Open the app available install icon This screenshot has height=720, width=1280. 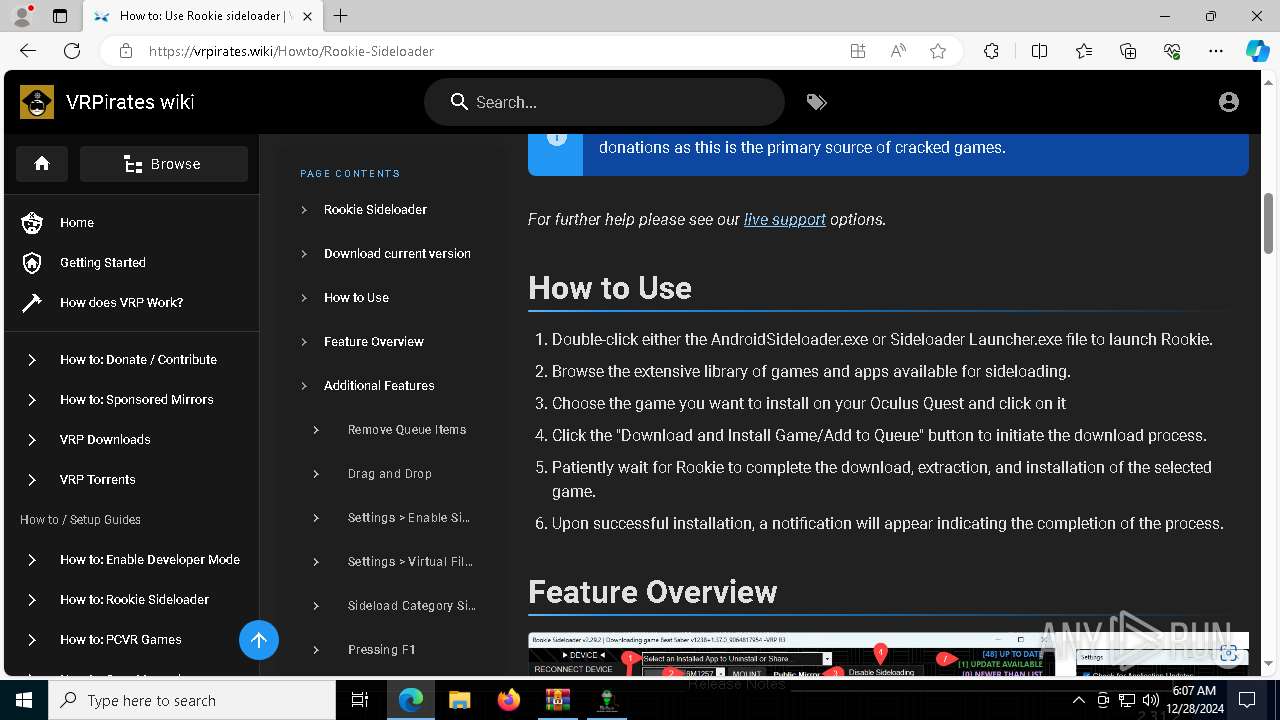tap(858, 51)
